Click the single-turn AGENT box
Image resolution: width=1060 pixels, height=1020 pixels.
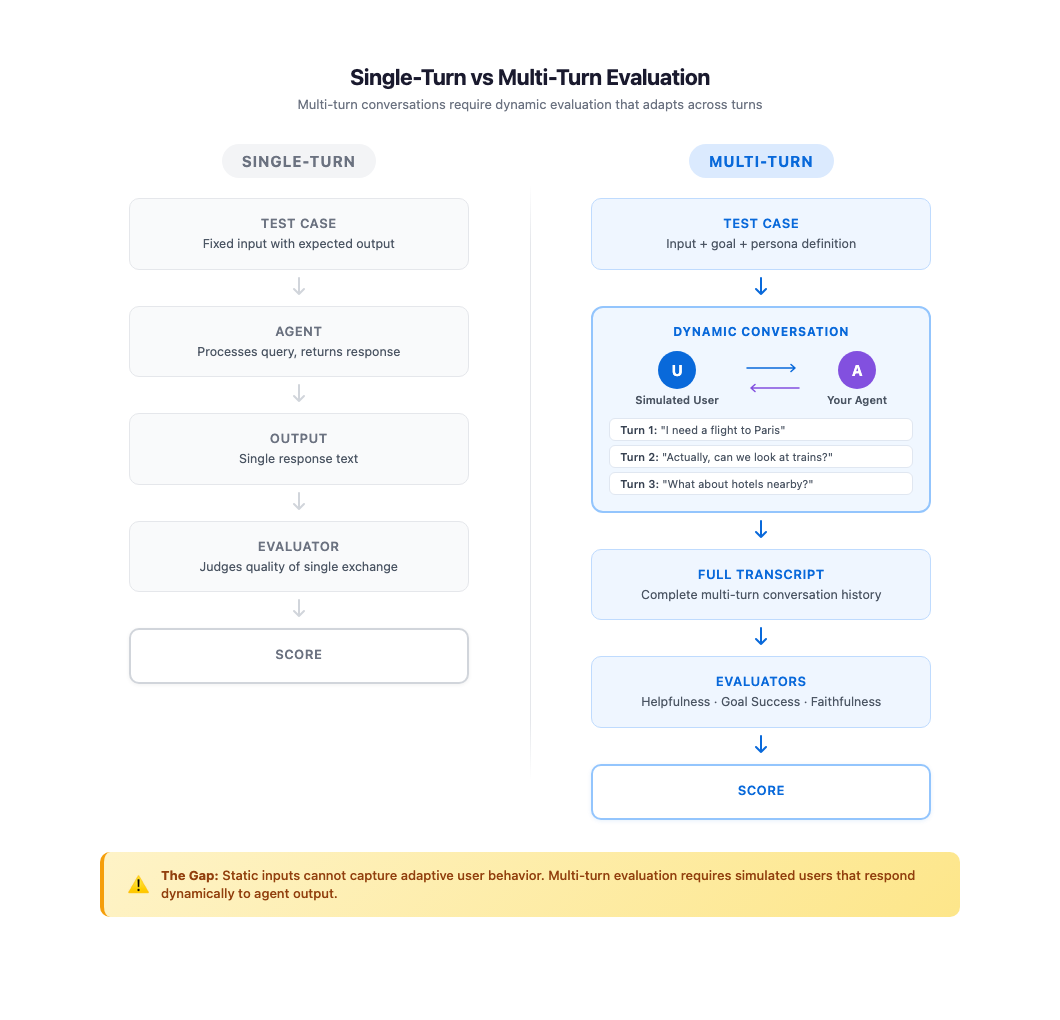click(299, 341)
